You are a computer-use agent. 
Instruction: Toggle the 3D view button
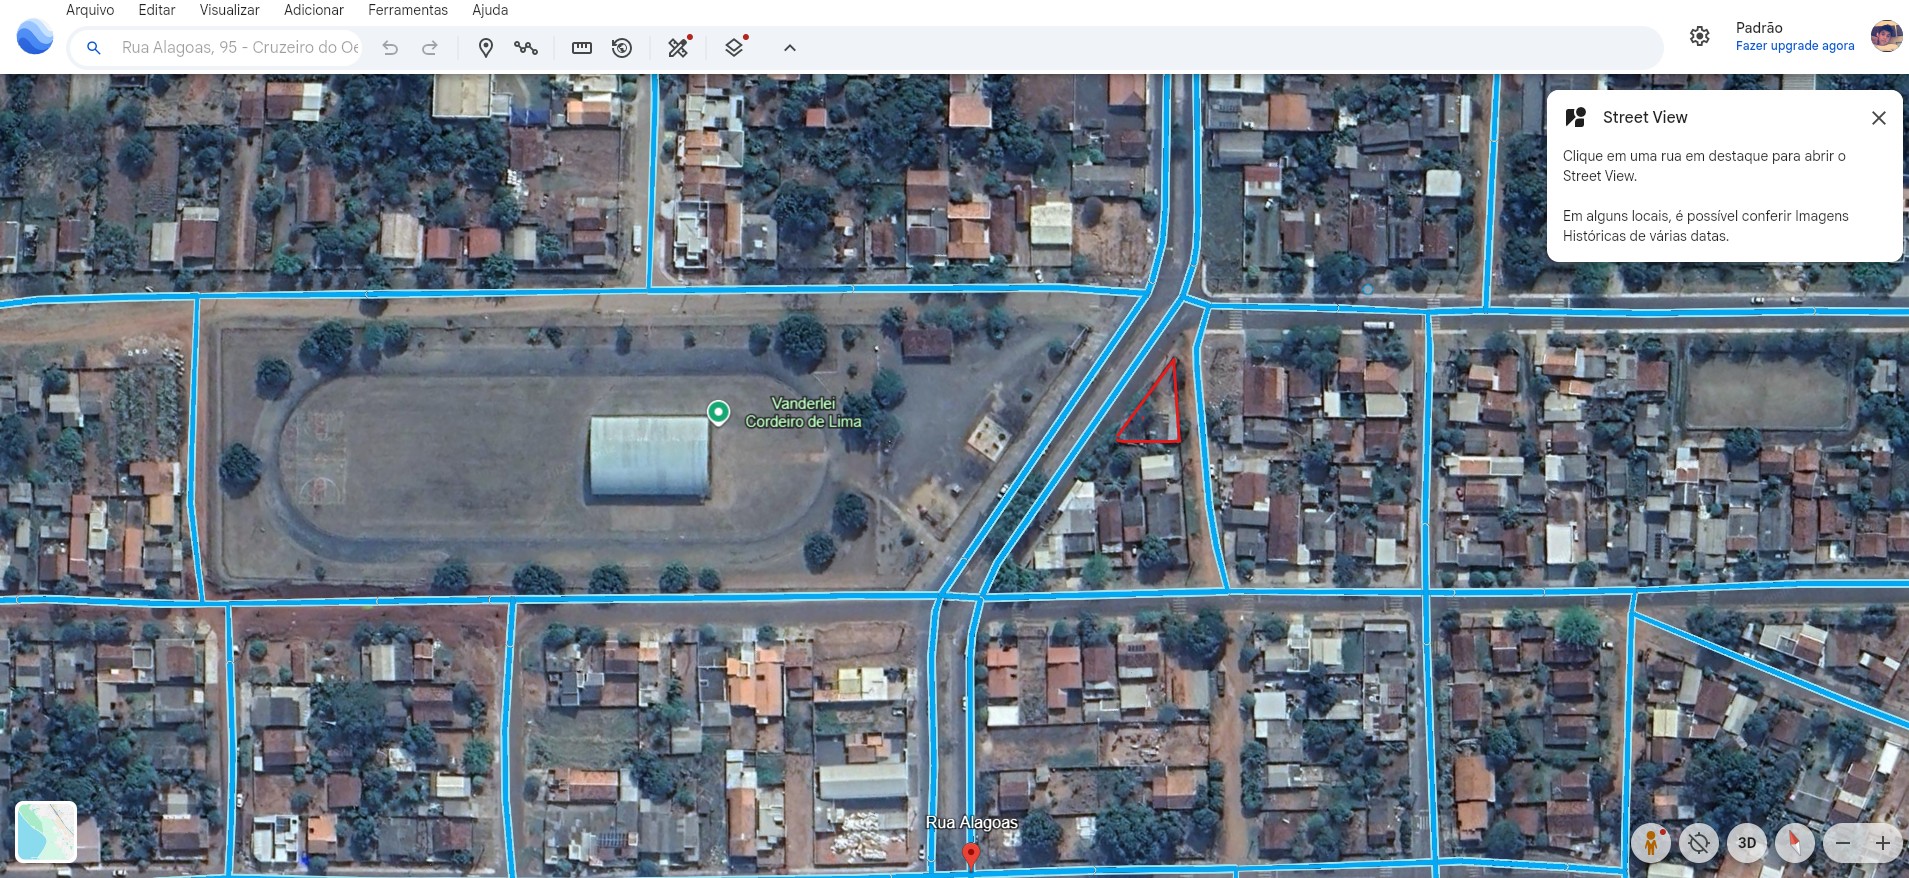(x=1747, y=843)
